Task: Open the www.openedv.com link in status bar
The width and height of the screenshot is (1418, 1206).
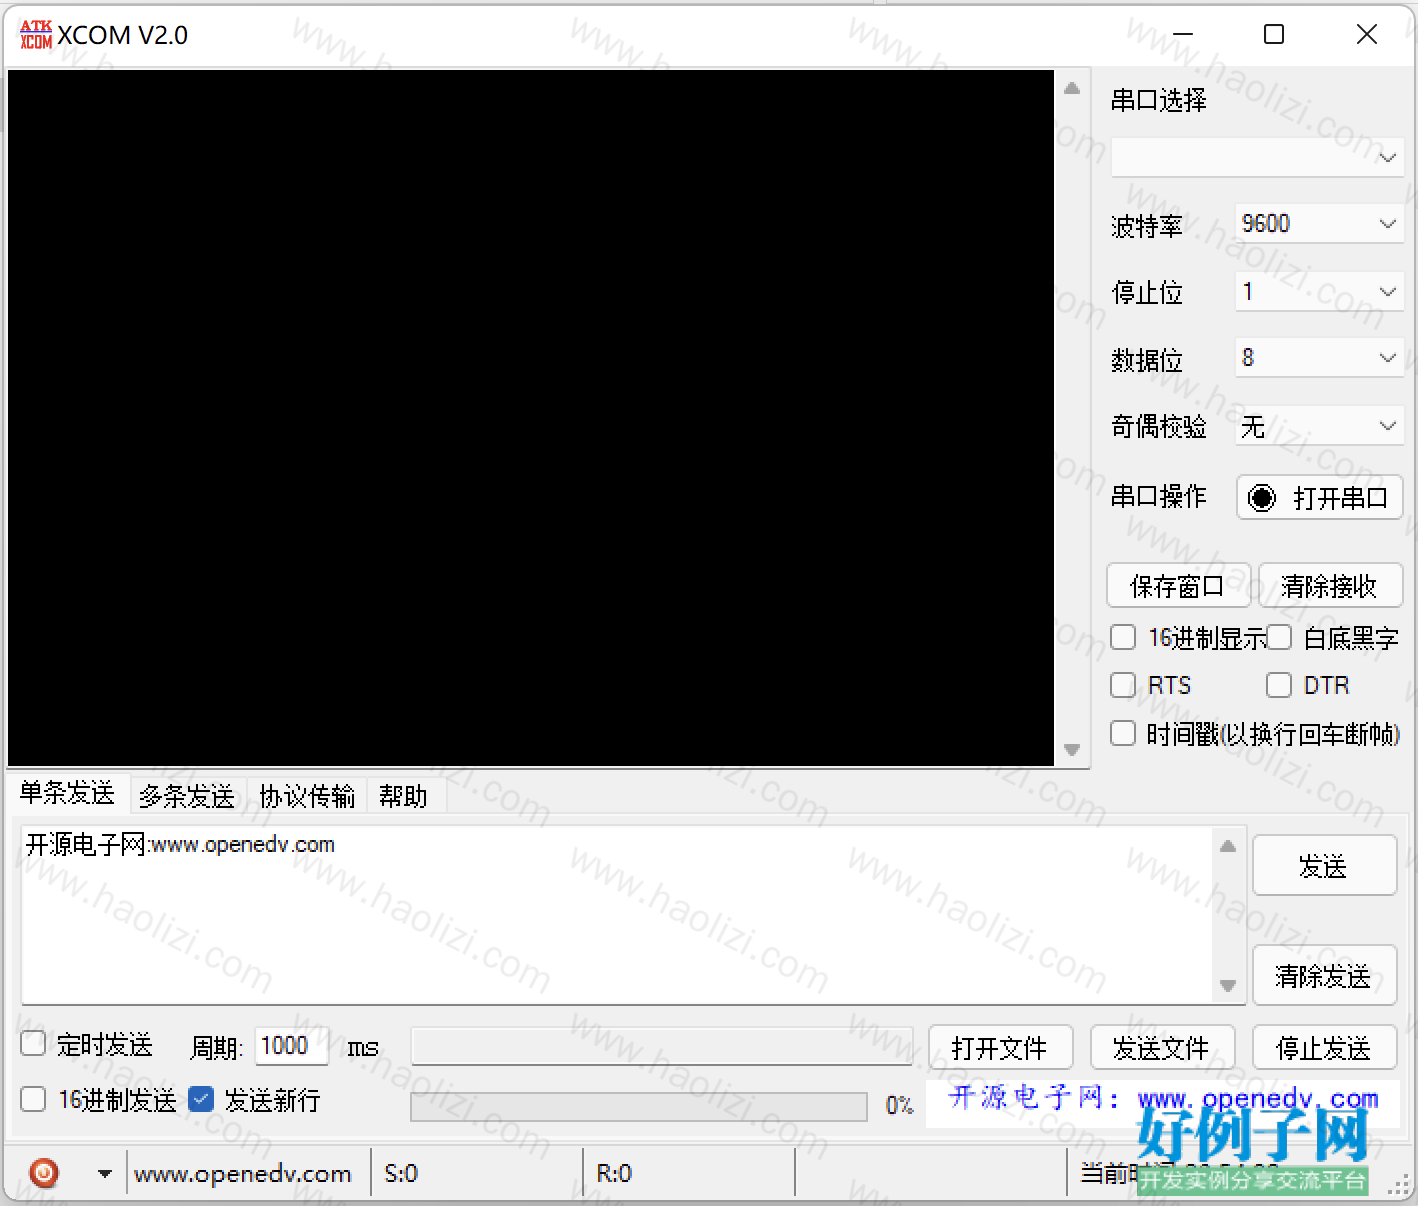Action: 243,1173
